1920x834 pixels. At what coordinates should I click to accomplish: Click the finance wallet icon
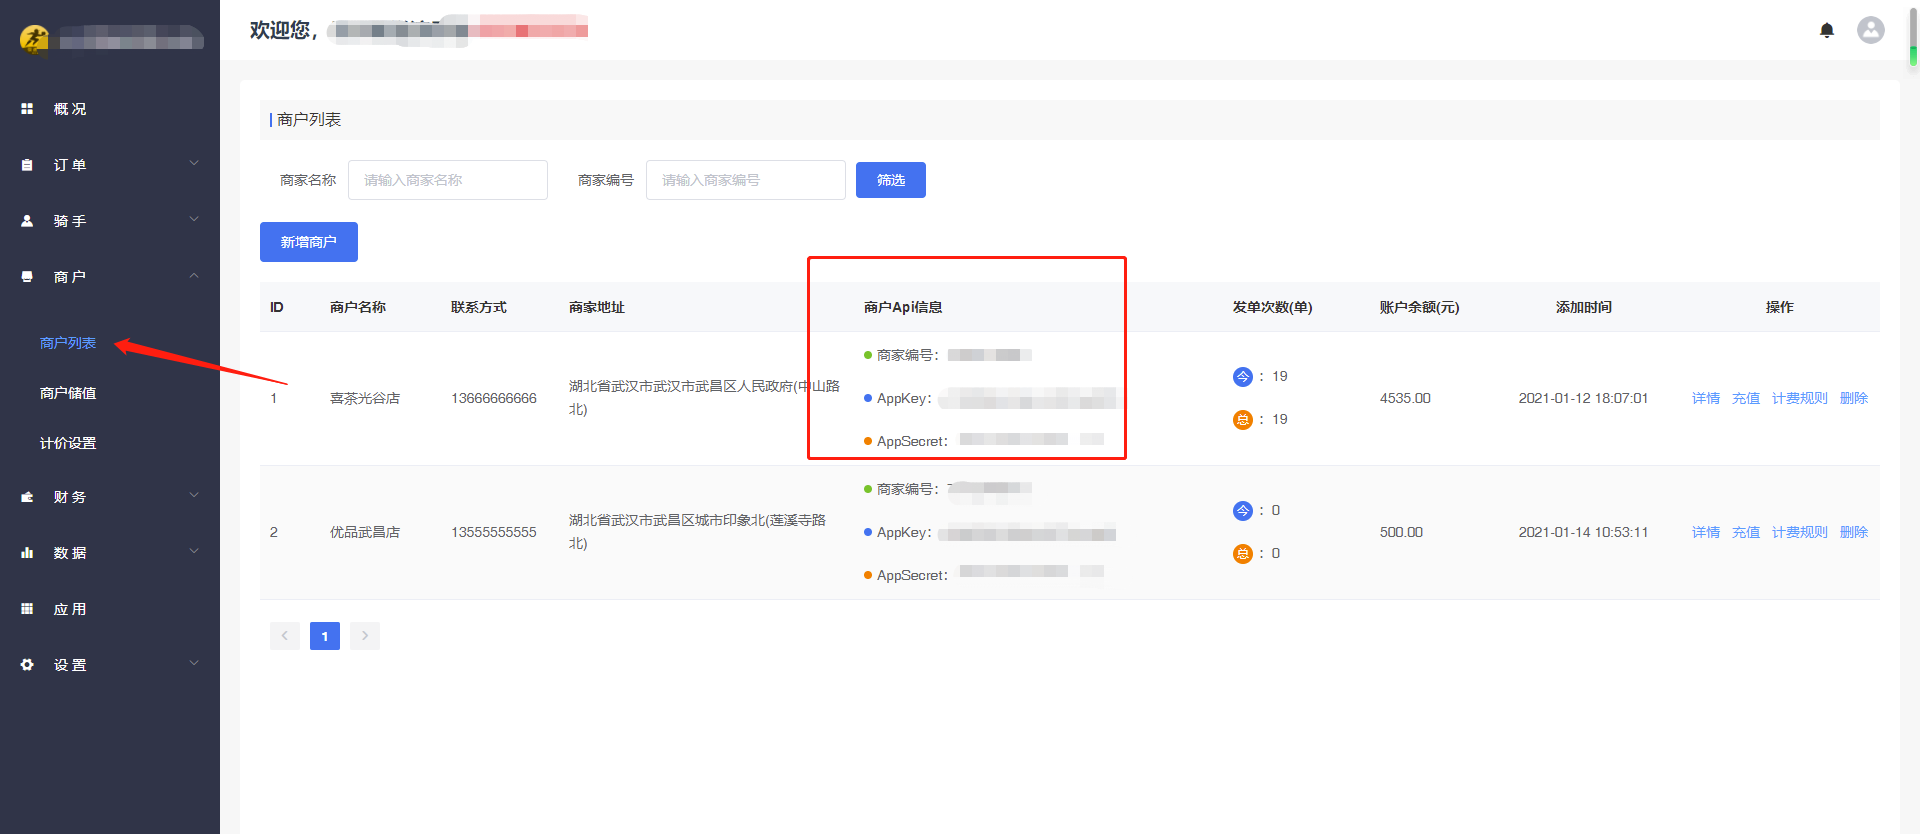(x=27, y=497)
